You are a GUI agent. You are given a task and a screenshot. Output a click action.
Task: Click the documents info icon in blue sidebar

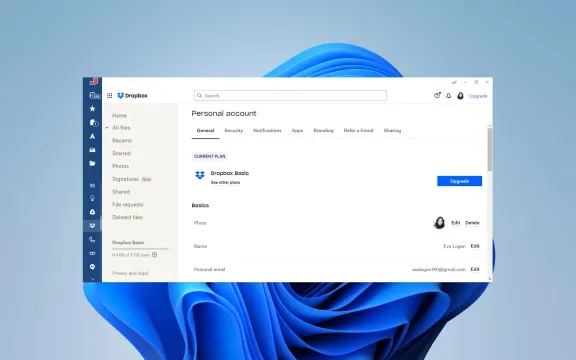(x=94, y=123)
